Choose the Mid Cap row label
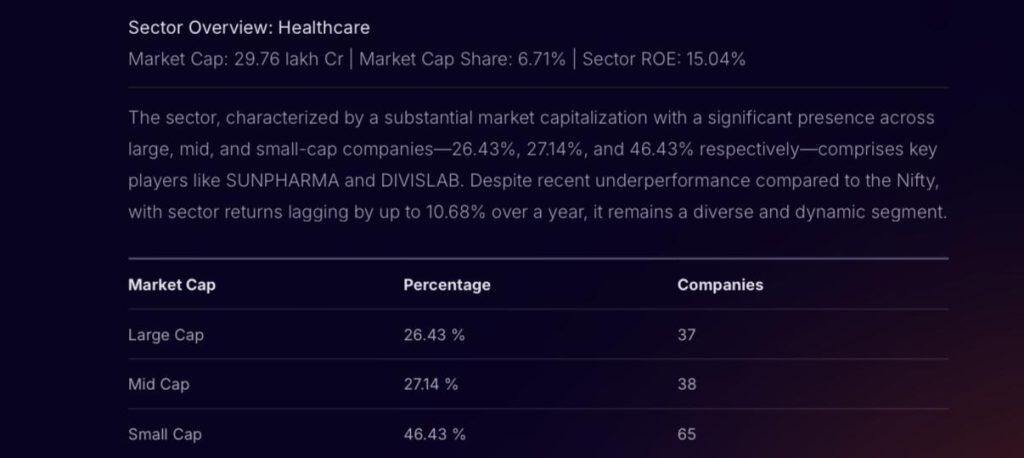Screen dimensions: 1024x458 pyautogui.click(x=159, y=384)
